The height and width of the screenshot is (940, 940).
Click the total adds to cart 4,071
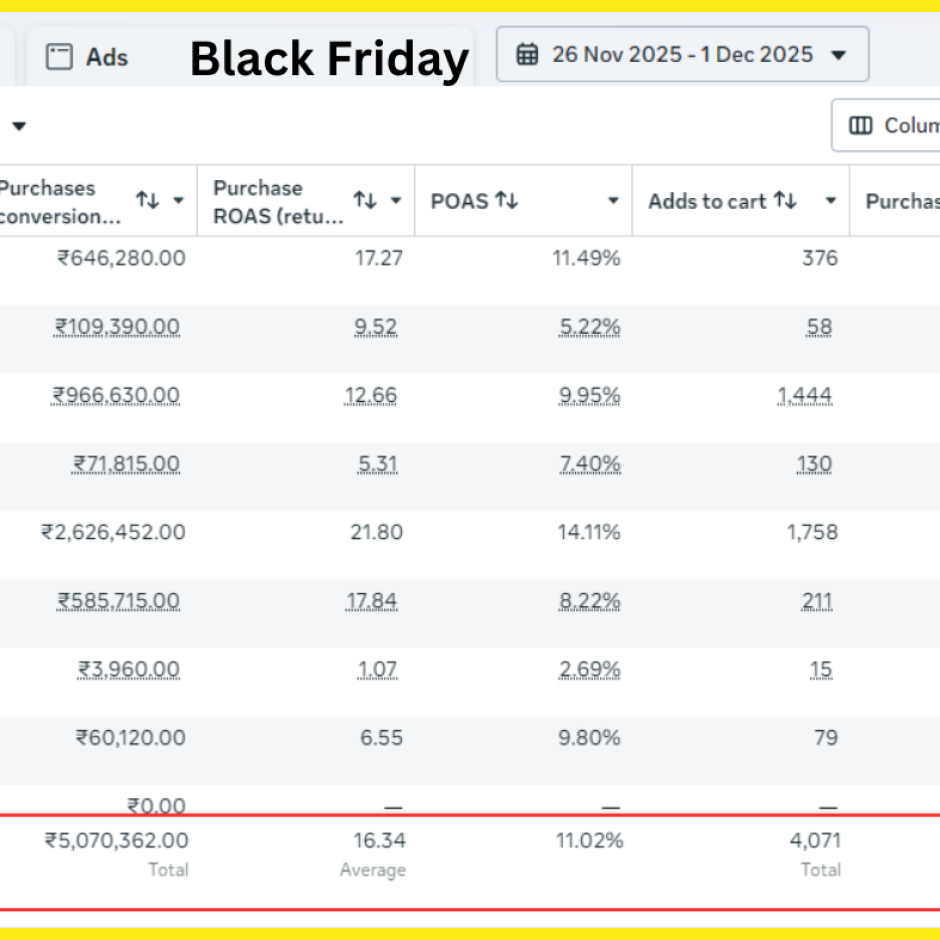815,840
